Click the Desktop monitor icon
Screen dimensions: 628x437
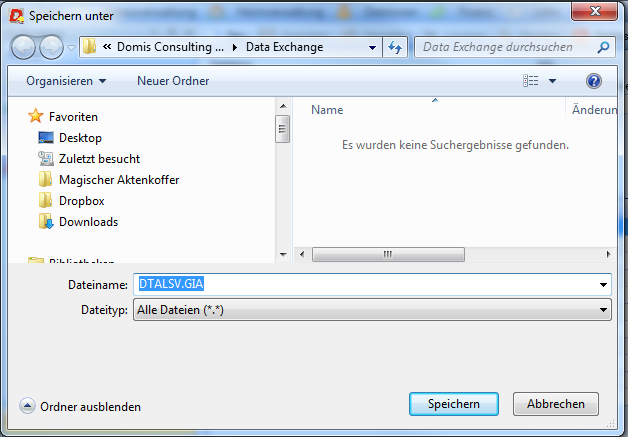pyautogui.click(x=46, y=137)
